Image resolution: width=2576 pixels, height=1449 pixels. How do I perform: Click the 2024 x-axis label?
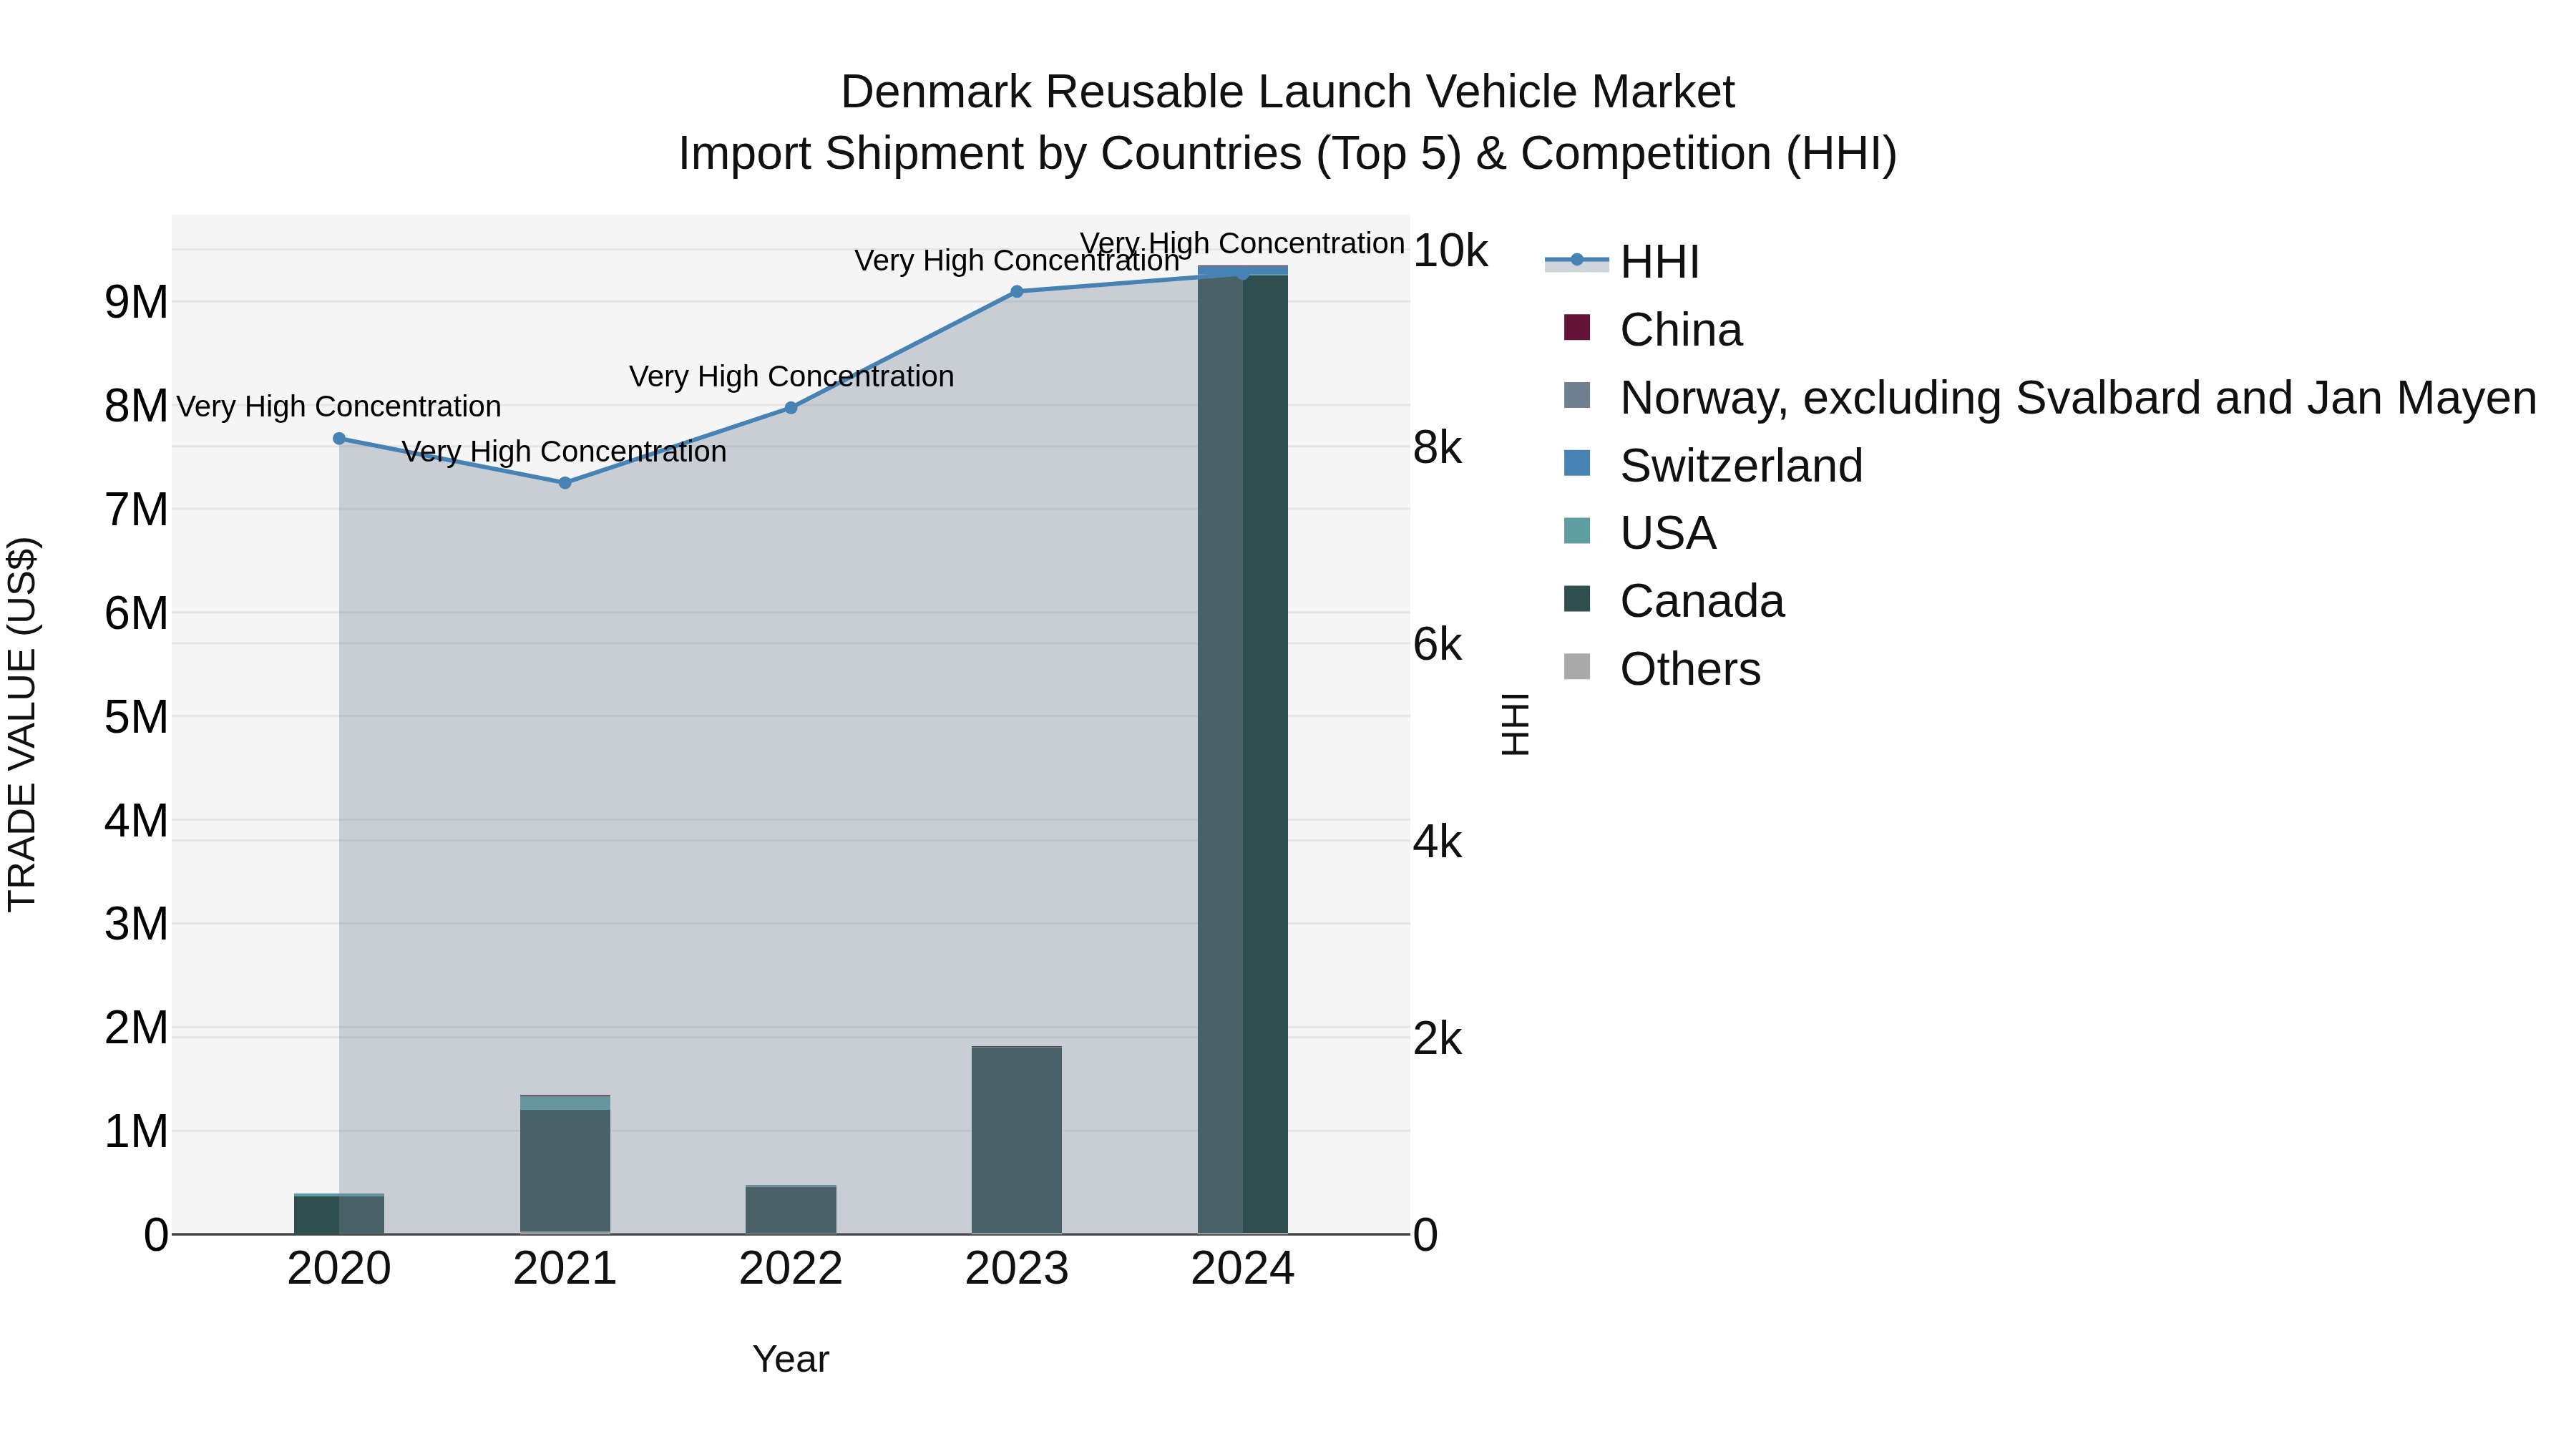pyautogui.click(x=1243, y=1269)
